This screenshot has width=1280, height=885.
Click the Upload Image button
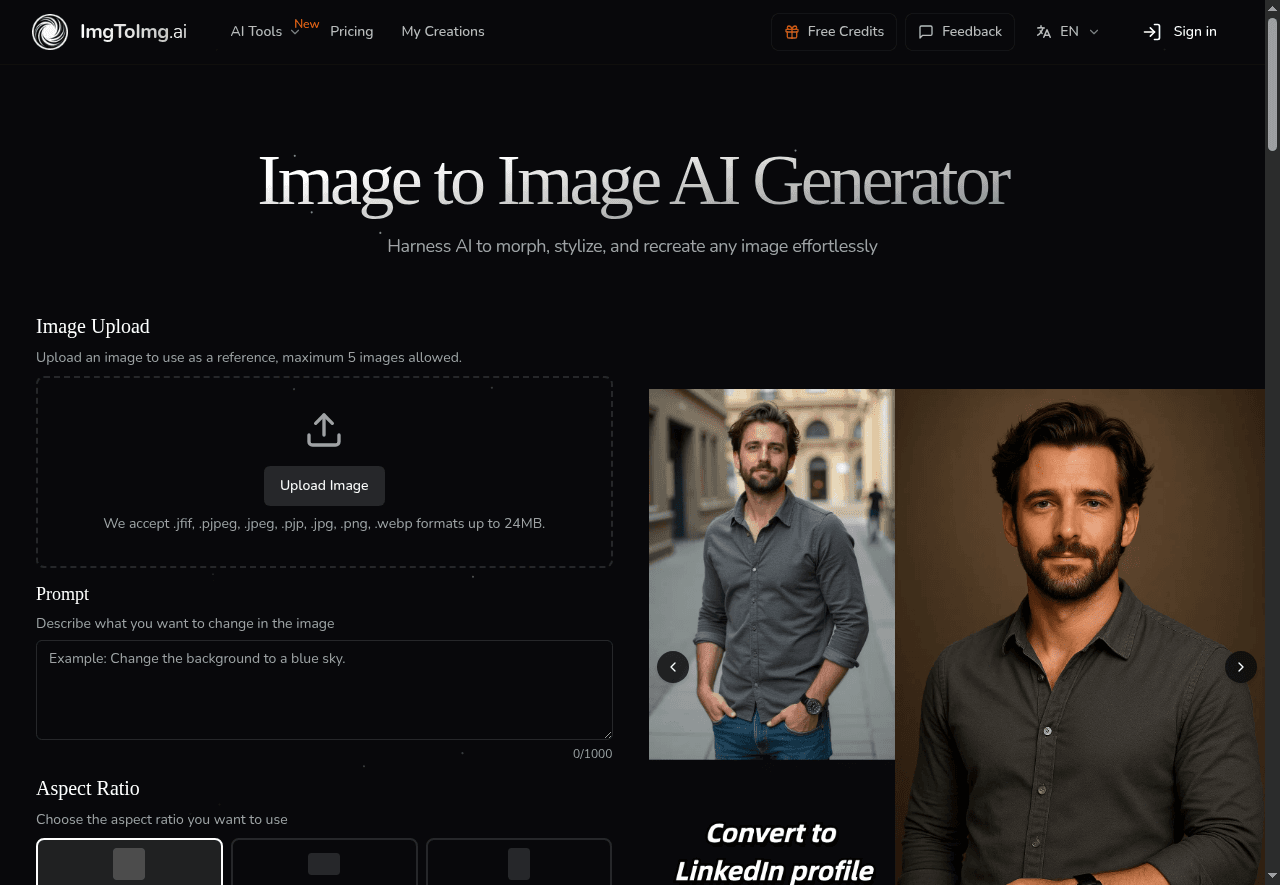324,485
